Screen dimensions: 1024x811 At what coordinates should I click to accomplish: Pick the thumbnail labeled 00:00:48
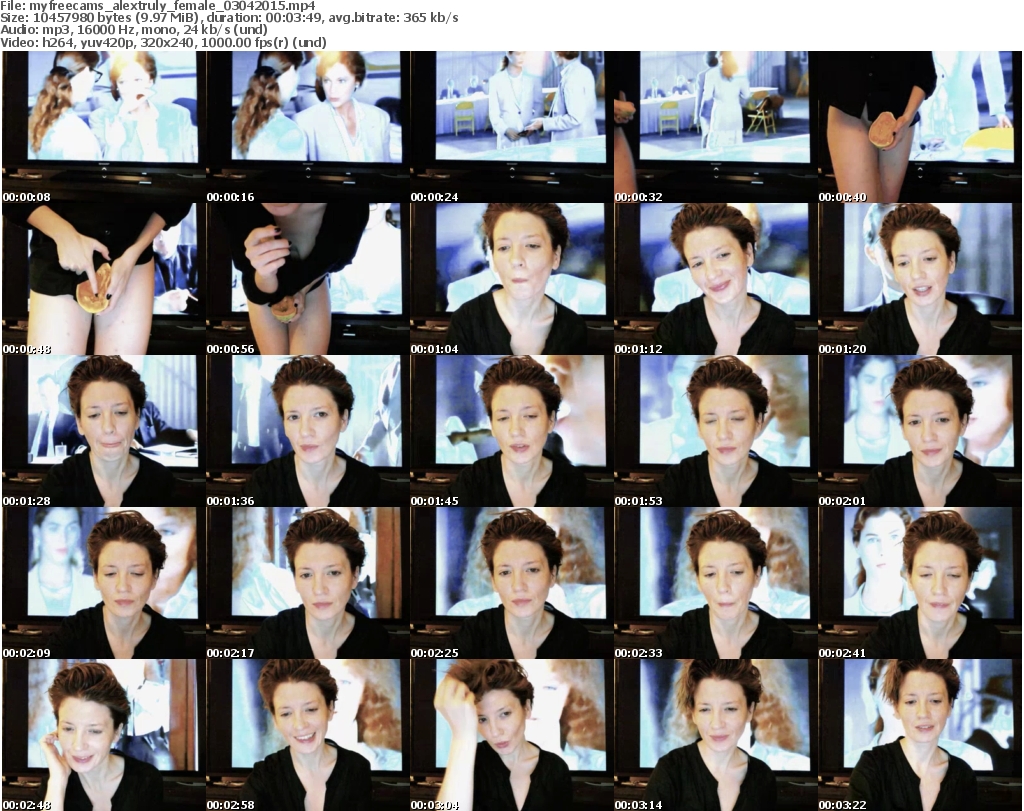pyautogui.click(x=103, y=279)
